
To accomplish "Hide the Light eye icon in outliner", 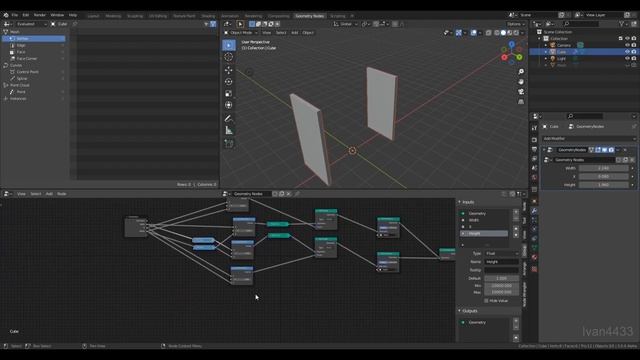I will tap(627, 58).
